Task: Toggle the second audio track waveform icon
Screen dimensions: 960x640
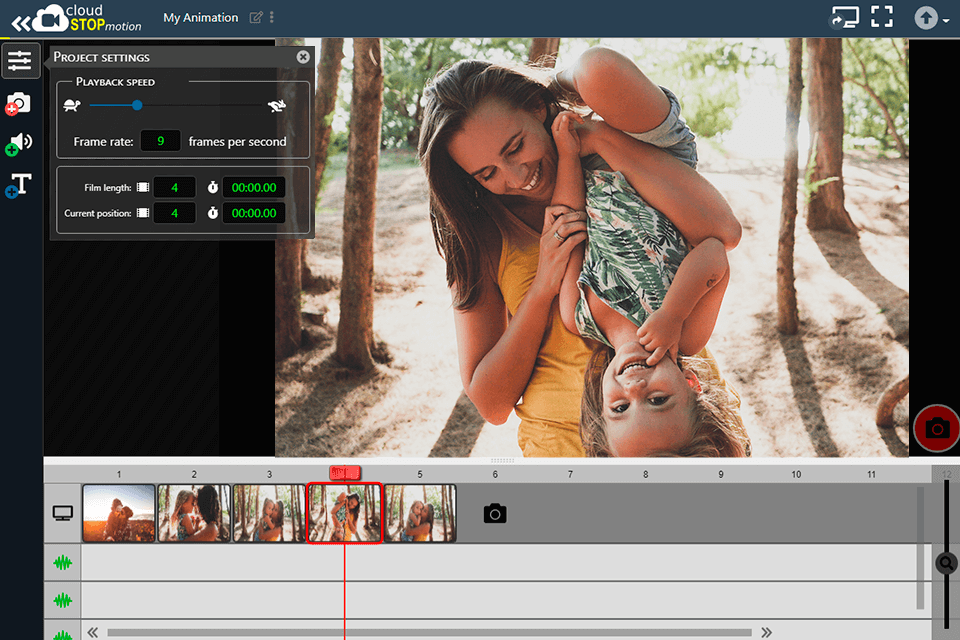Action: pyautogui.click(x=63, y=600)
